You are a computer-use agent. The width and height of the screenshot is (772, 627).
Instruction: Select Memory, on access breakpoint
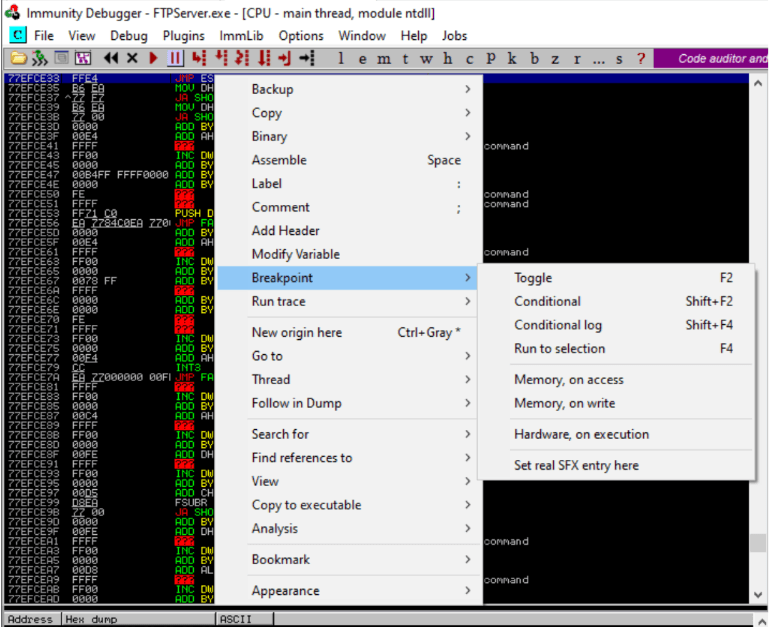pyautogui.click(x=616, y=380)
